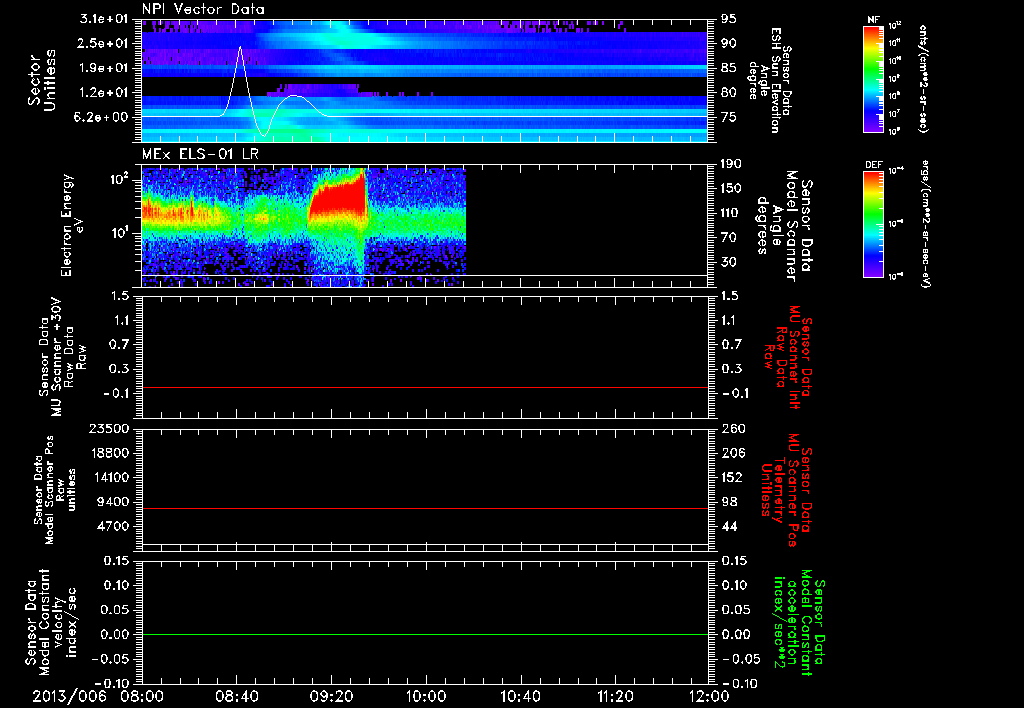
Task: Click the '1.9e+01' sector tick label
Action: pyautogui.click(x=103, y=68)
